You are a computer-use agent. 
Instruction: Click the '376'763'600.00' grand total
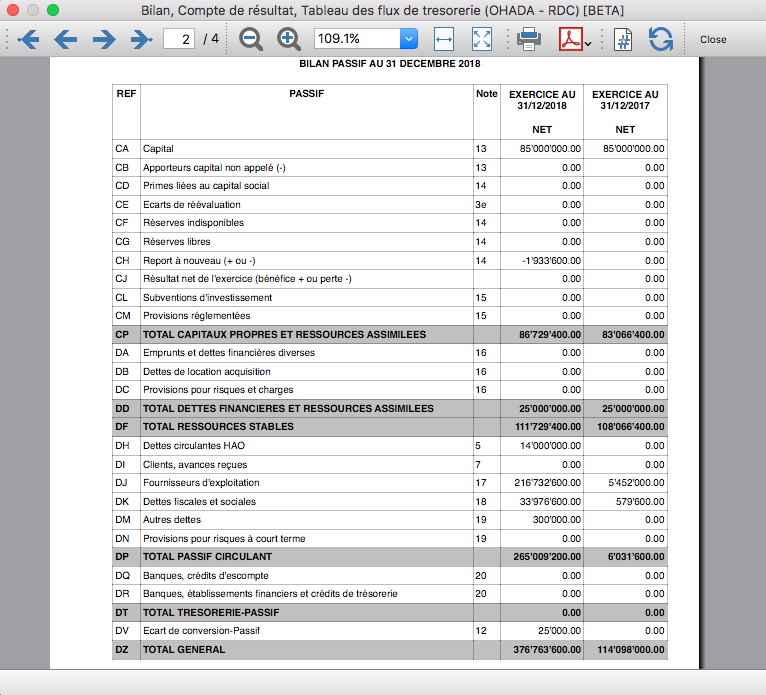point(547,650)
